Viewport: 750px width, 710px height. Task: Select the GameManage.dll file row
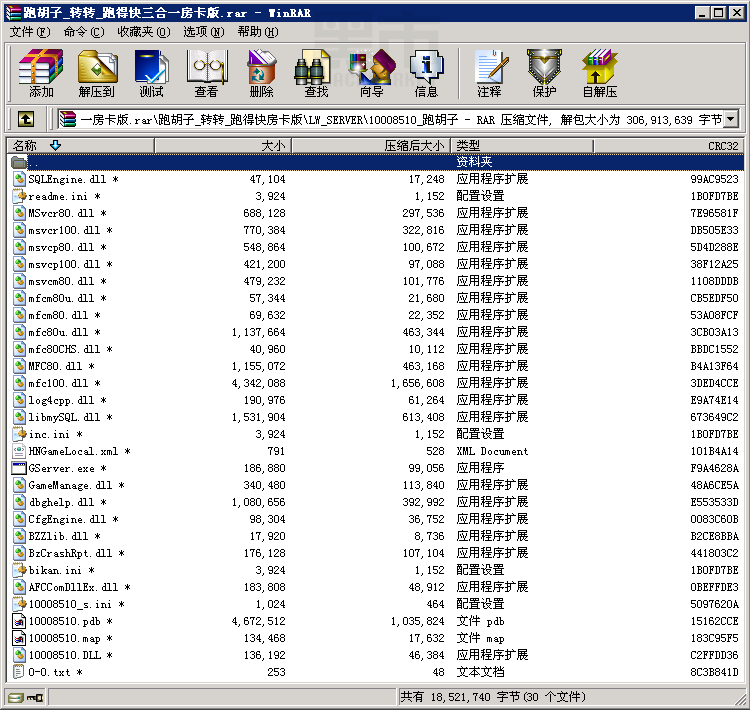tap(375, 485)
